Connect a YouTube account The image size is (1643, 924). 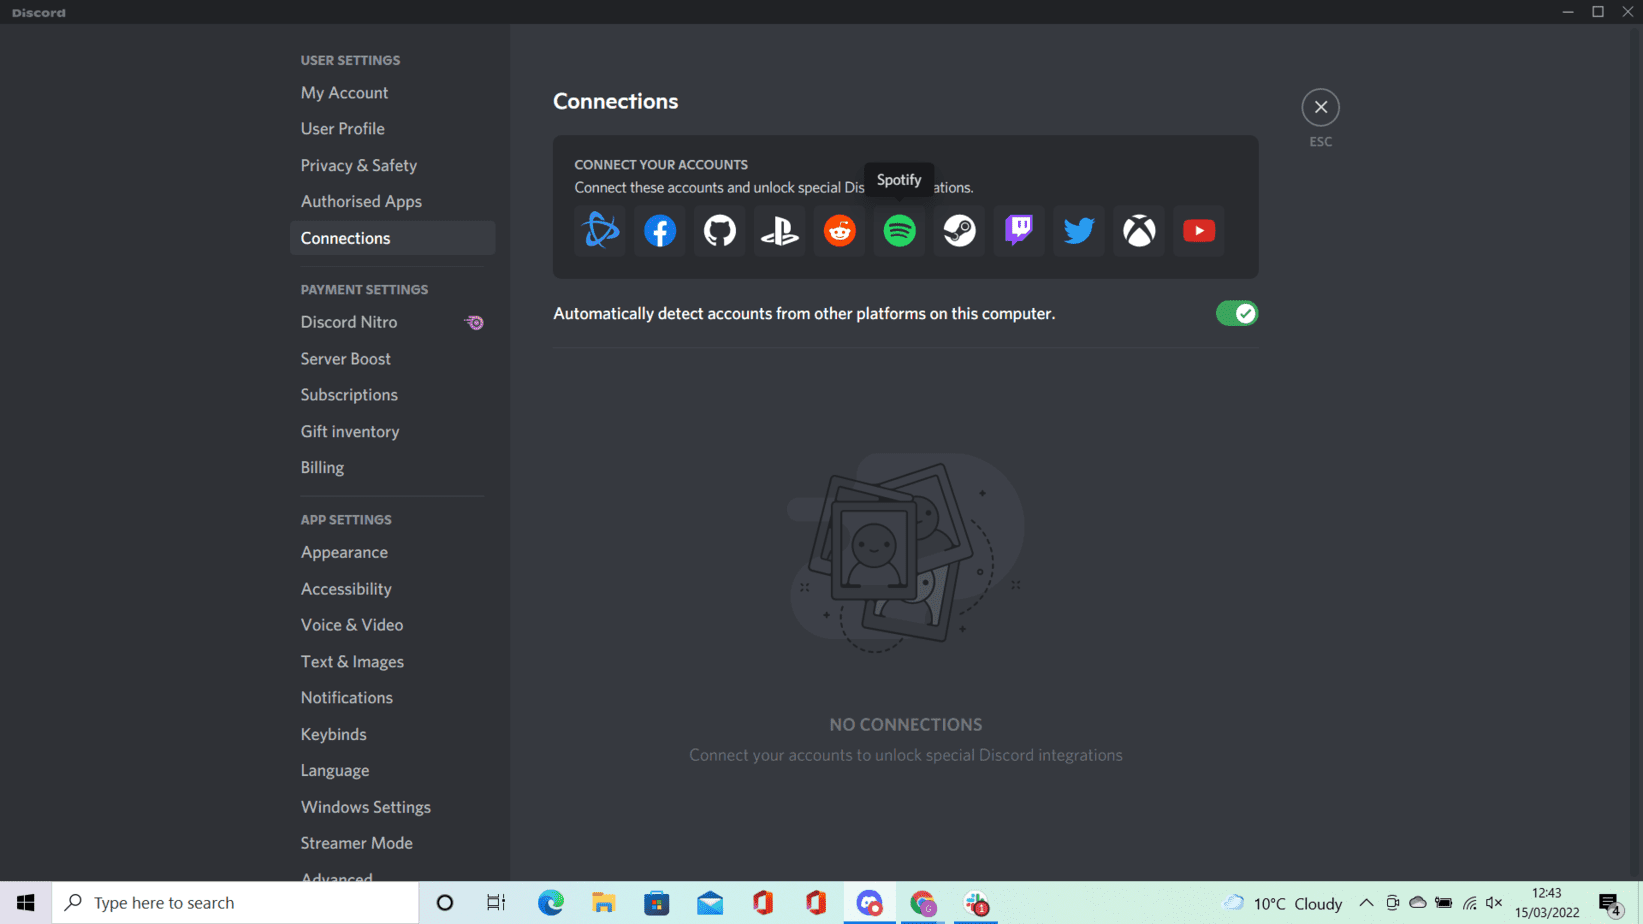coord(1199,231)
